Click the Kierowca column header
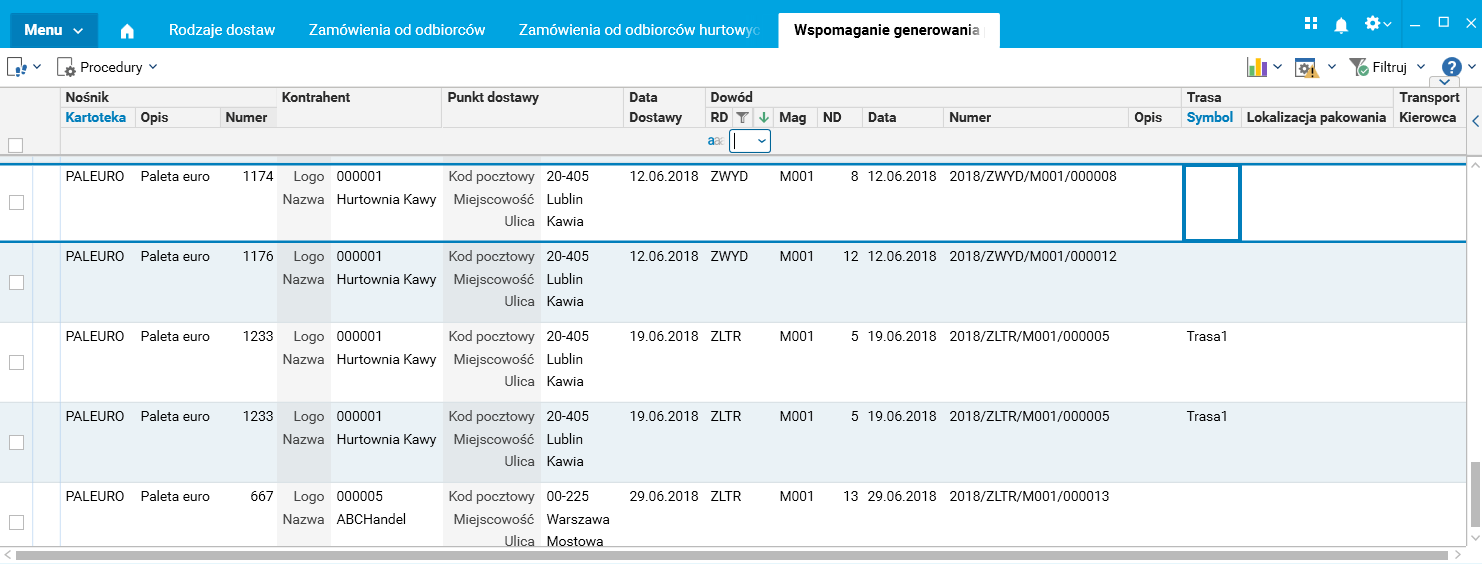 1428,117
